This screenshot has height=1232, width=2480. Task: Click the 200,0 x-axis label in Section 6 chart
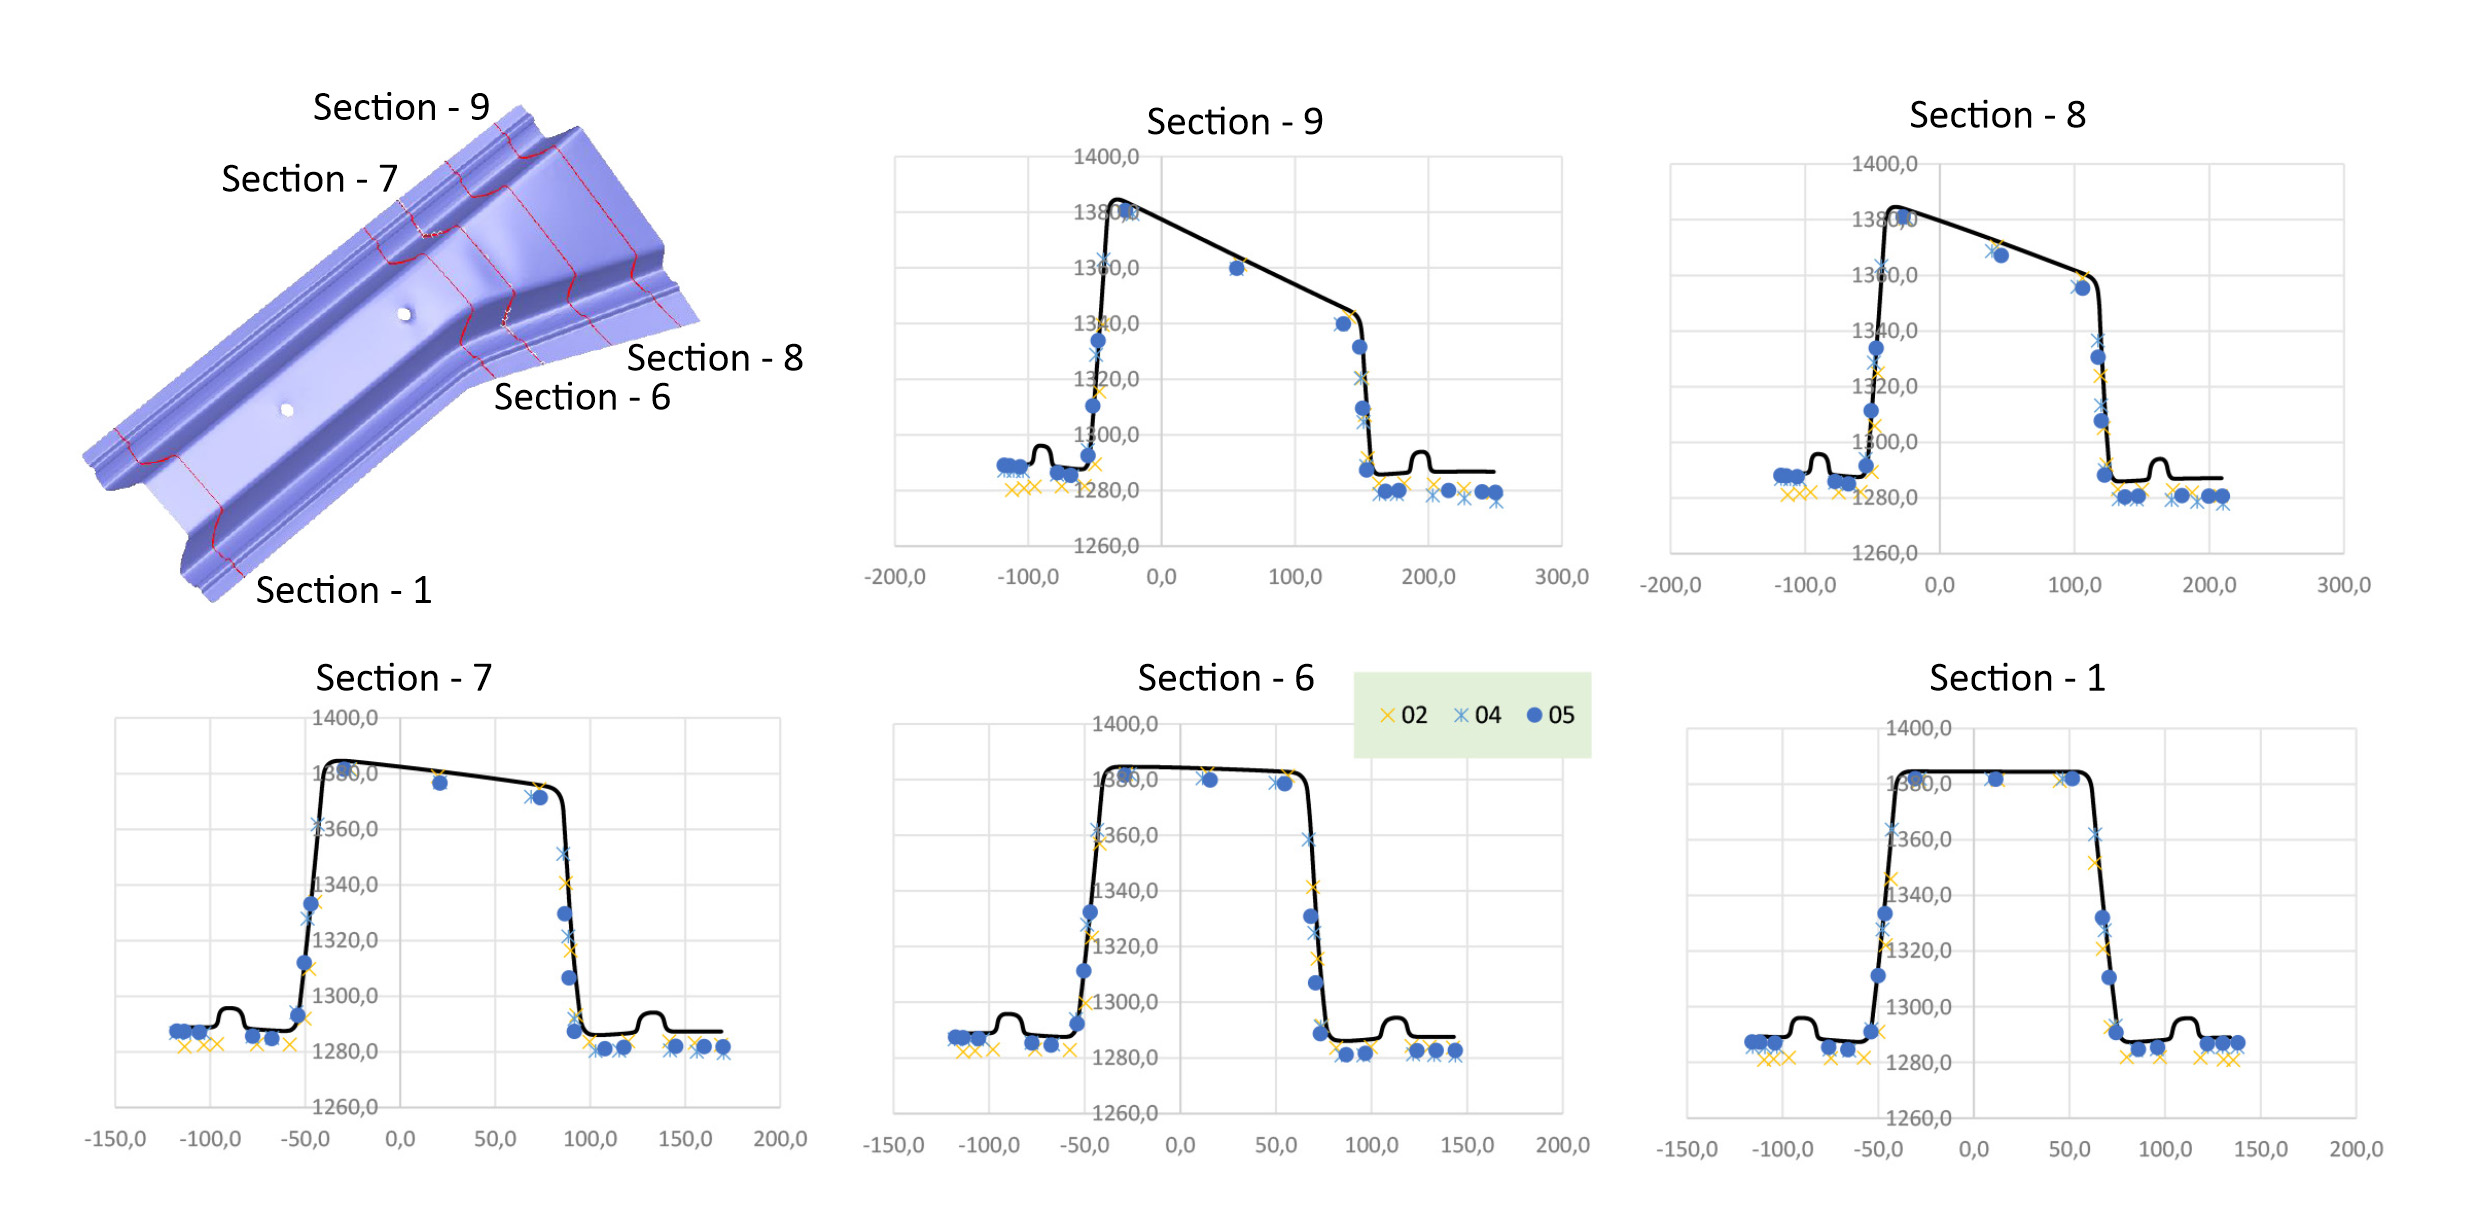point(1563,1145)
